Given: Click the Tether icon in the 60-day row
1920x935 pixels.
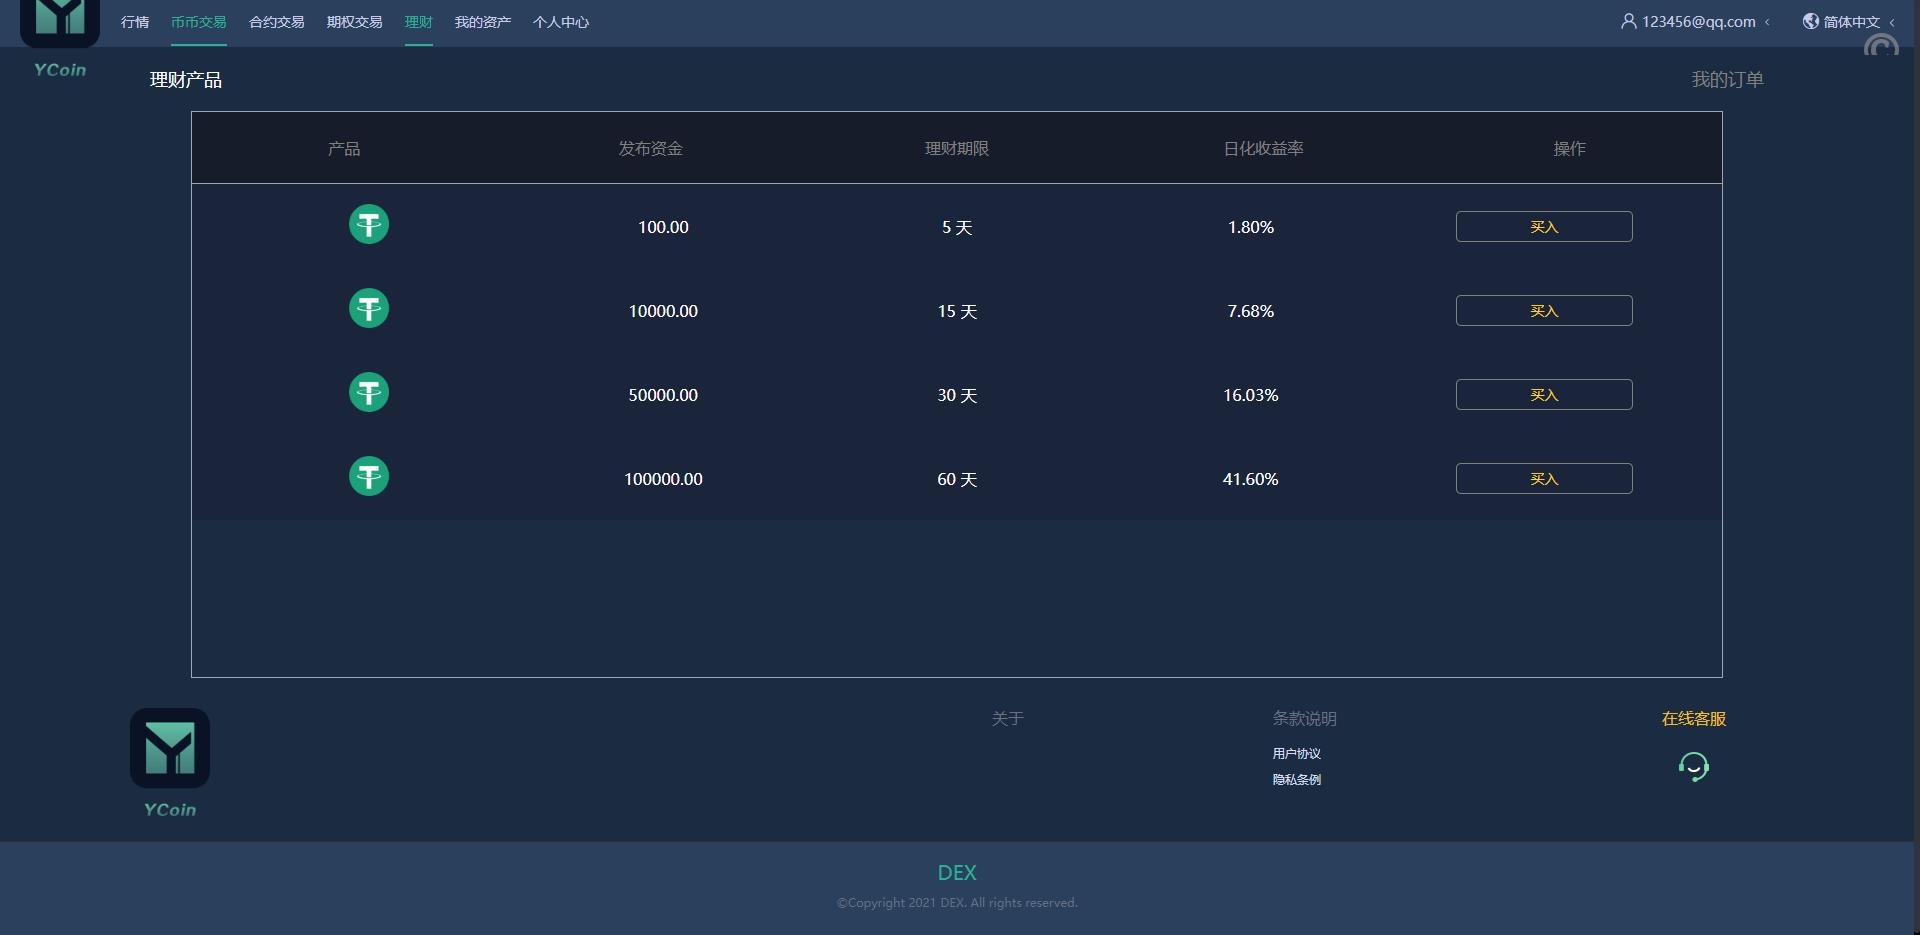Looking at the screenshot, I should (368, 477).
